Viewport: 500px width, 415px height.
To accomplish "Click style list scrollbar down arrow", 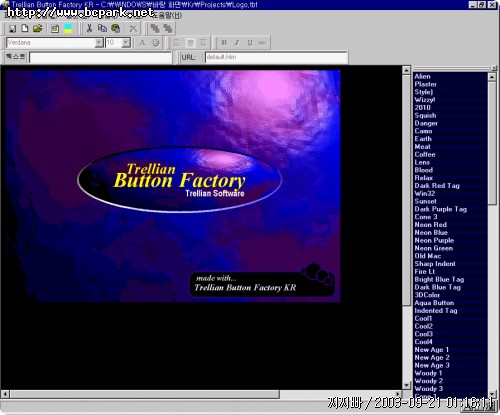I will 492,394.
